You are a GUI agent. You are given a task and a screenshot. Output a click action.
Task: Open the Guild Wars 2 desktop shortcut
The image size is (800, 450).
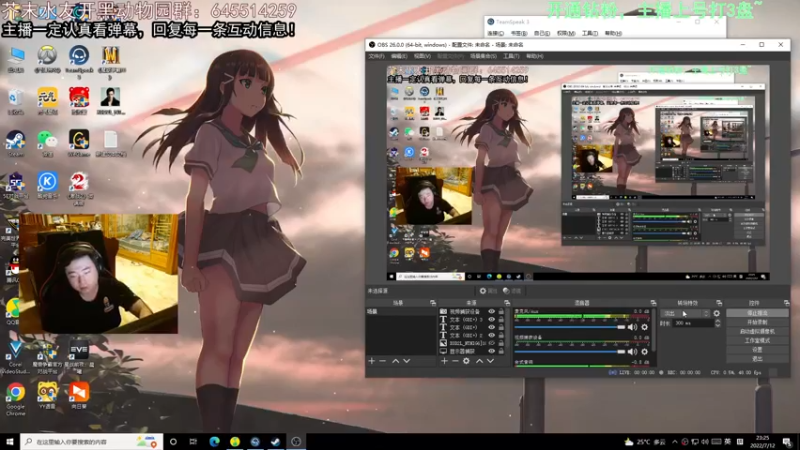point(79,188)
